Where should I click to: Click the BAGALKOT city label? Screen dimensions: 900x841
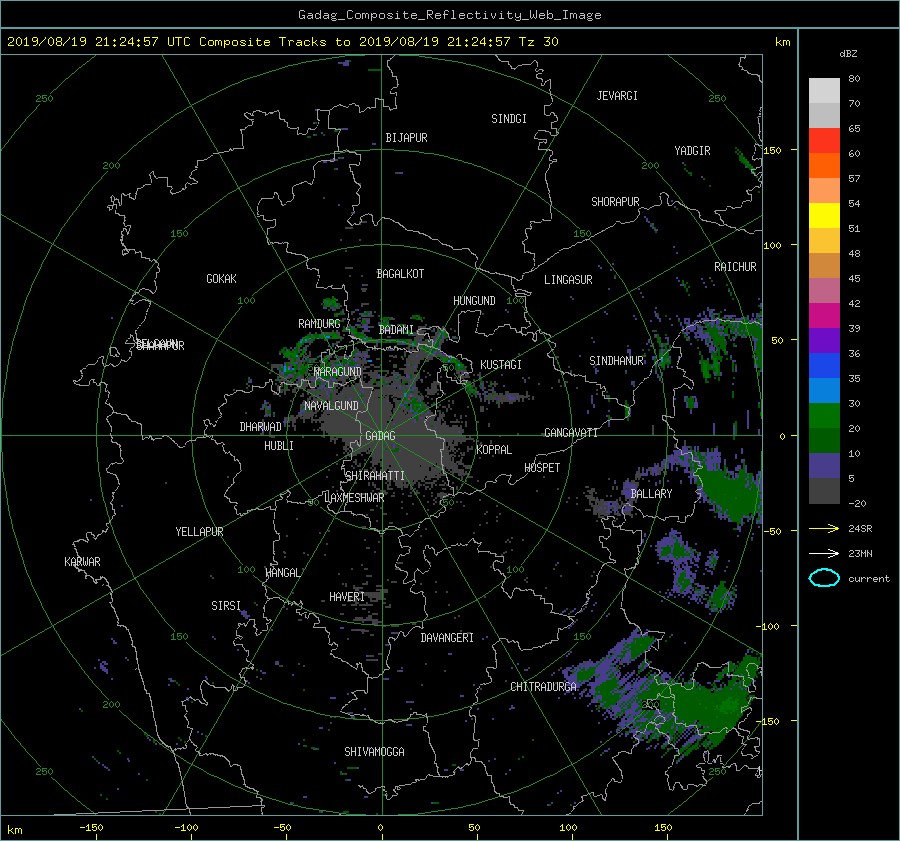(x=400, y=274)
